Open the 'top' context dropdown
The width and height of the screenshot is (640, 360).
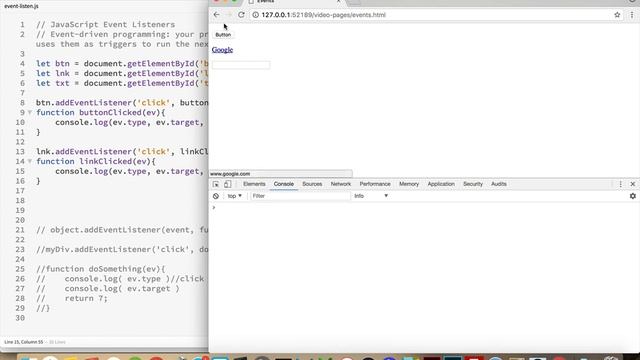coord(235,196)
